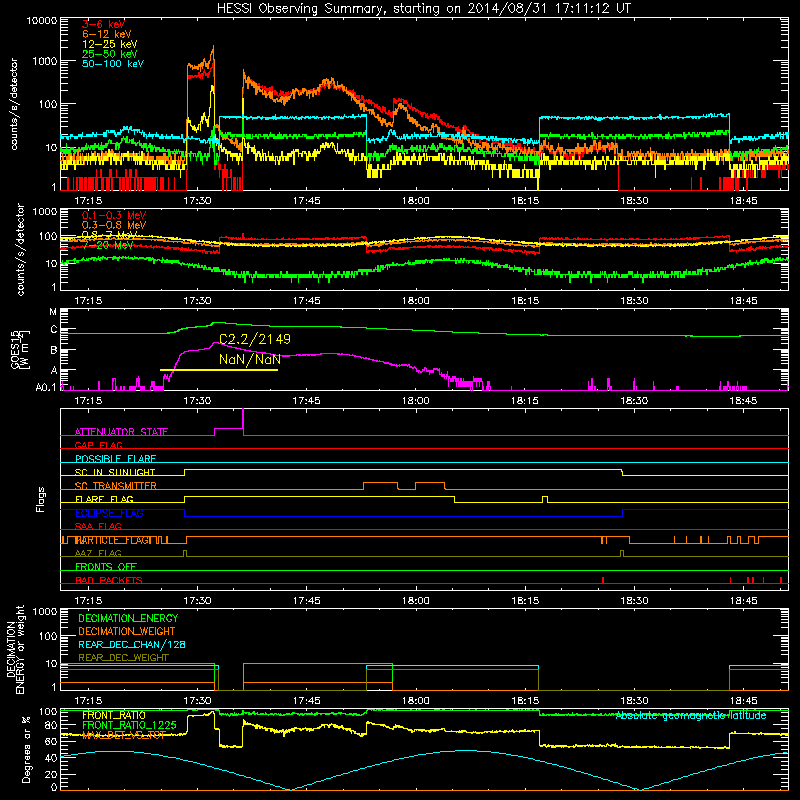Click the REAR_DEC_WEIGHT legend label

(123, 658)
